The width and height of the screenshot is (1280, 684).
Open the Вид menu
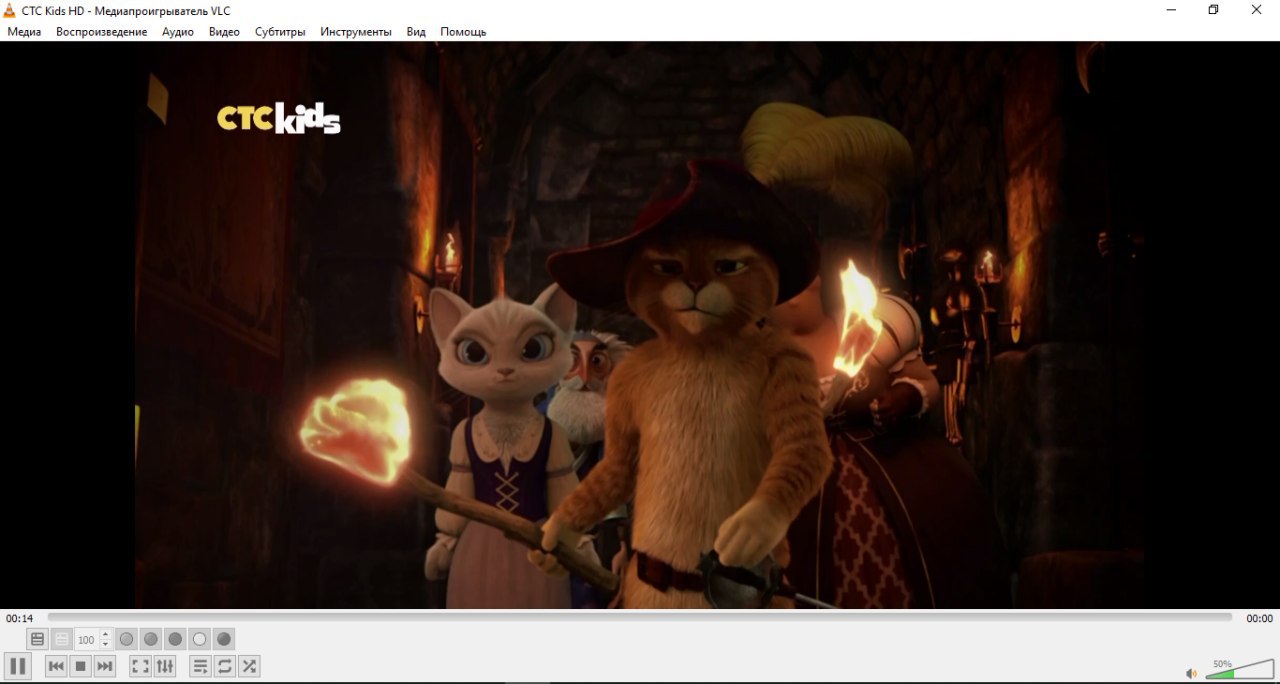[416, 32]
